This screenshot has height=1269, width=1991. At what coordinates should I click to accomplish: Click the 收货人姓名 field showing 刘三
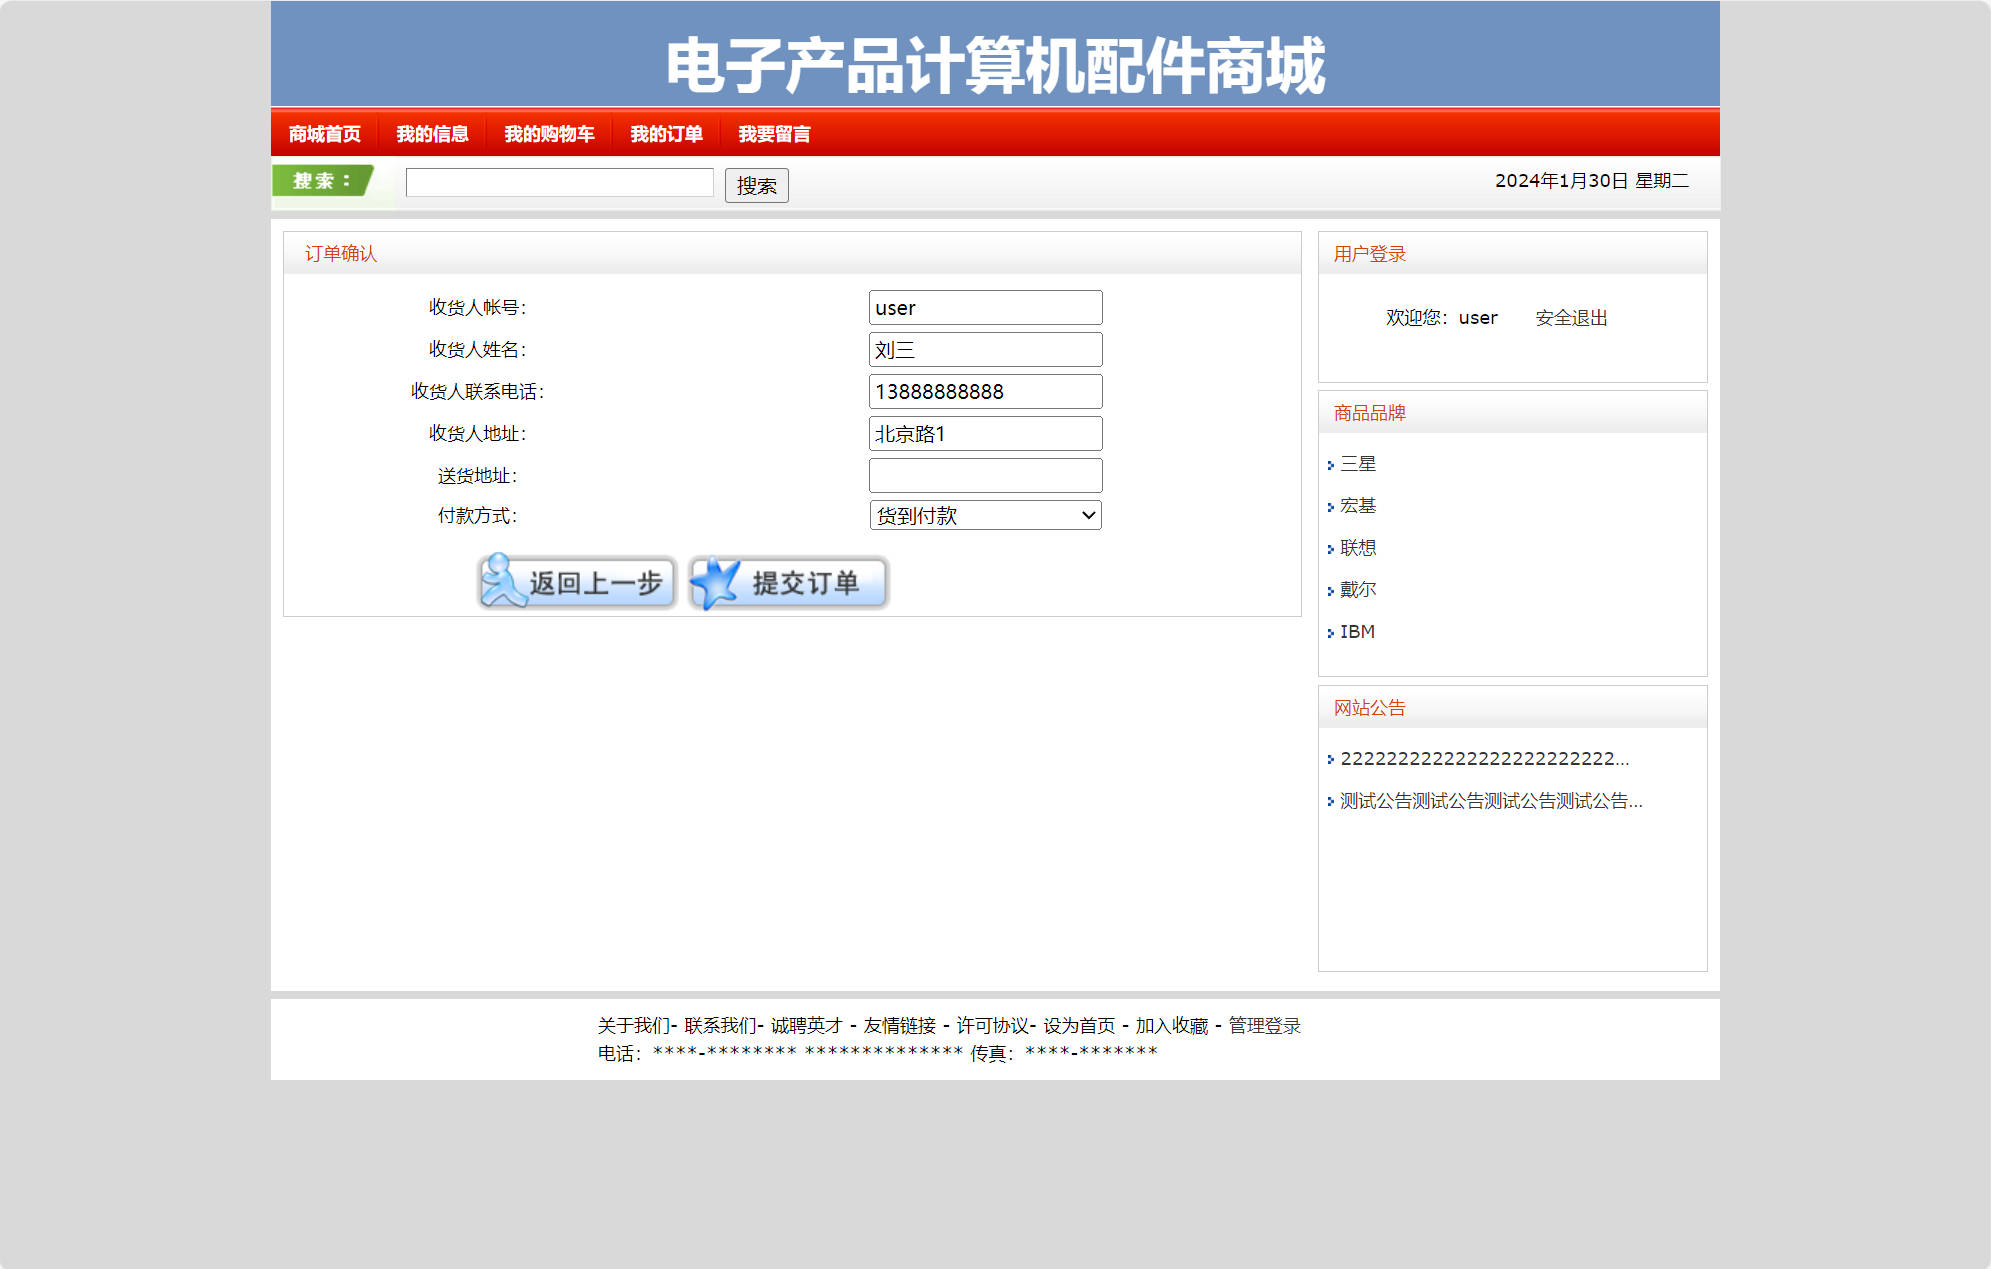[985, 349]
